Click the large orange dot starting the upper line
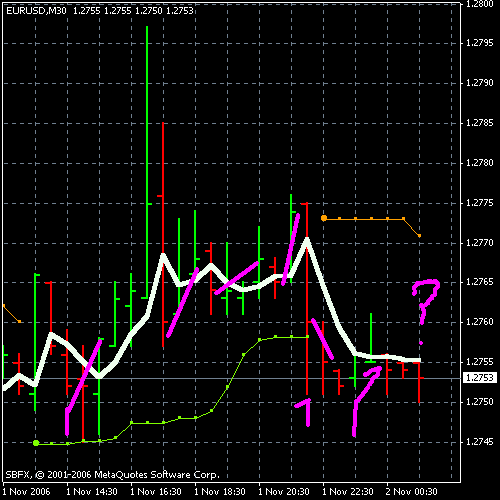500x500 pixels. coord(324,218)
